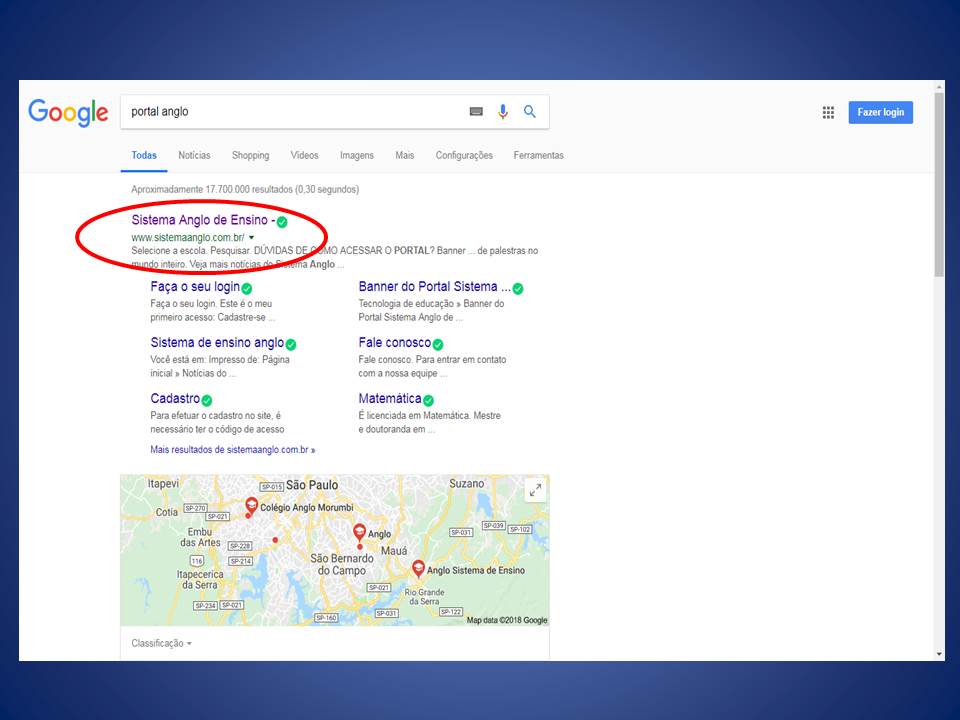Click the Google logo

click(x=68, y=112)
